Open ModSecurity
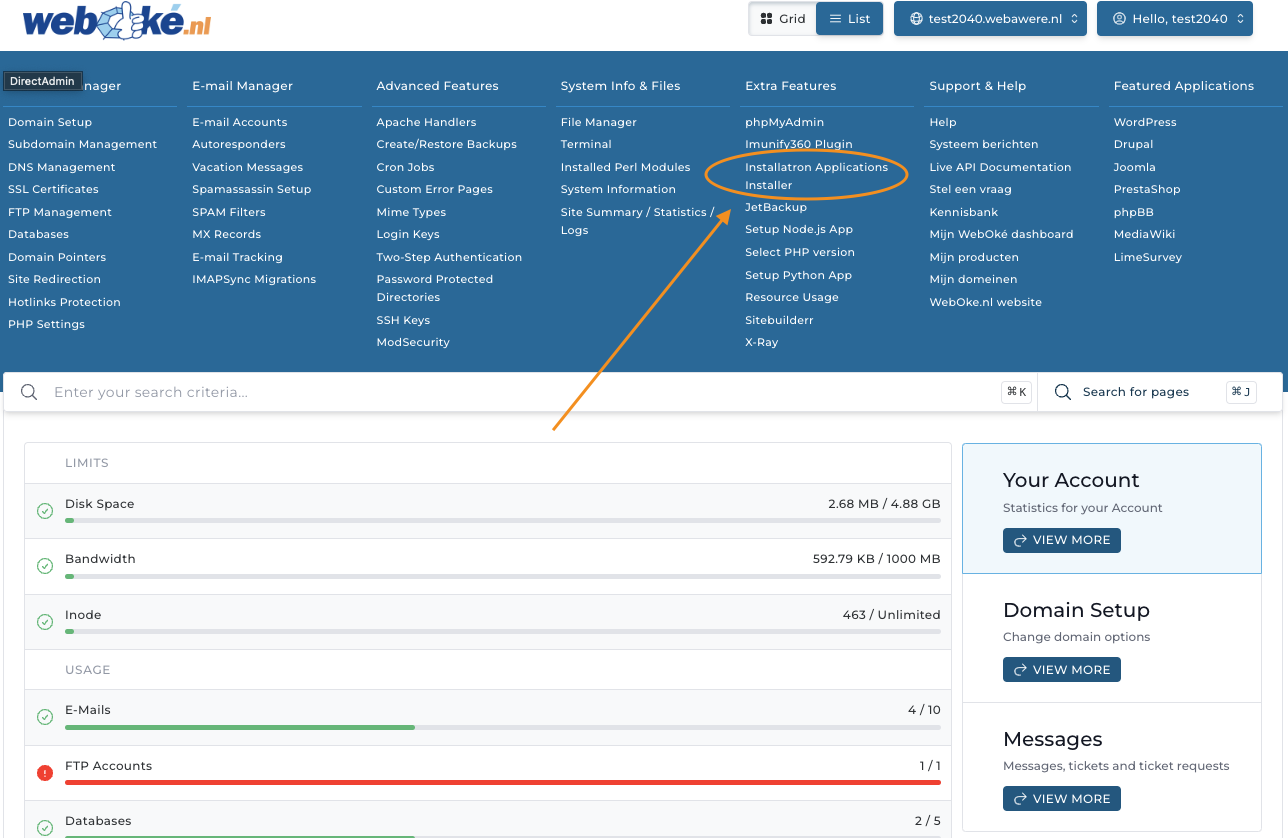The height and width of the screenshot is (838, 1288). pos(413,342)
